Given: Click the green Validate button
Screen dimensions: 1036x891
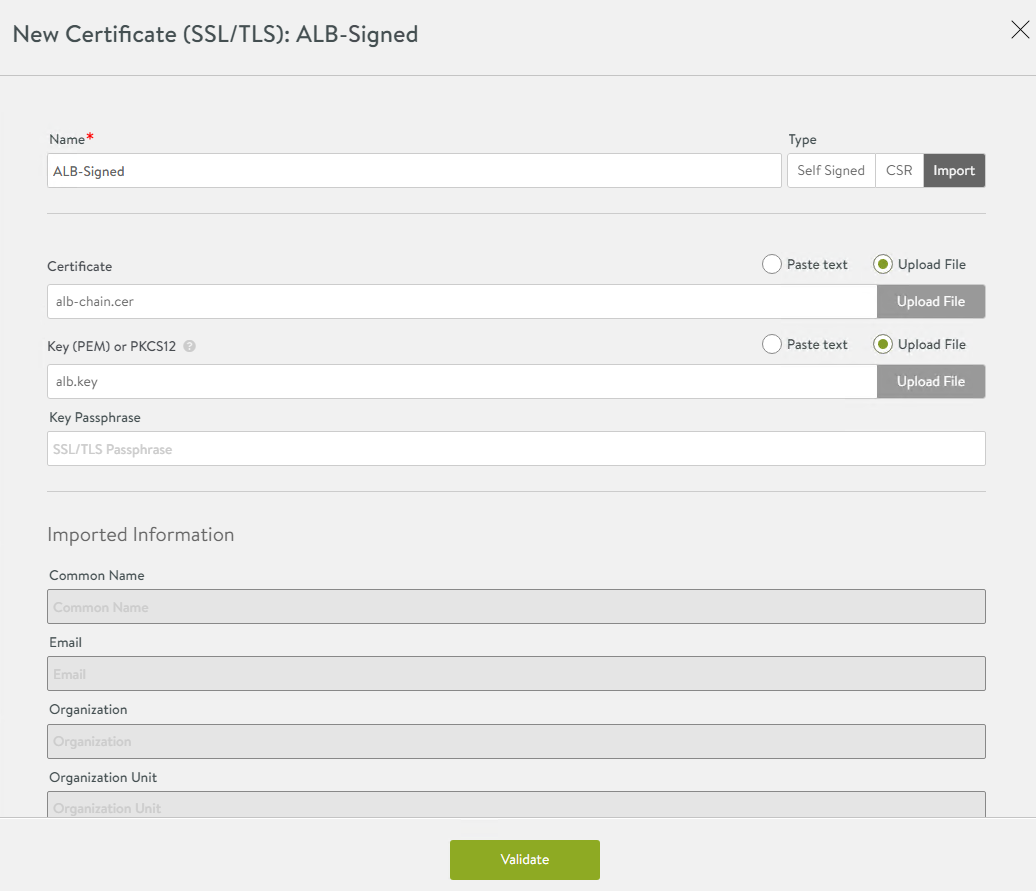Looking at the screenshot, I should [524, 860].
